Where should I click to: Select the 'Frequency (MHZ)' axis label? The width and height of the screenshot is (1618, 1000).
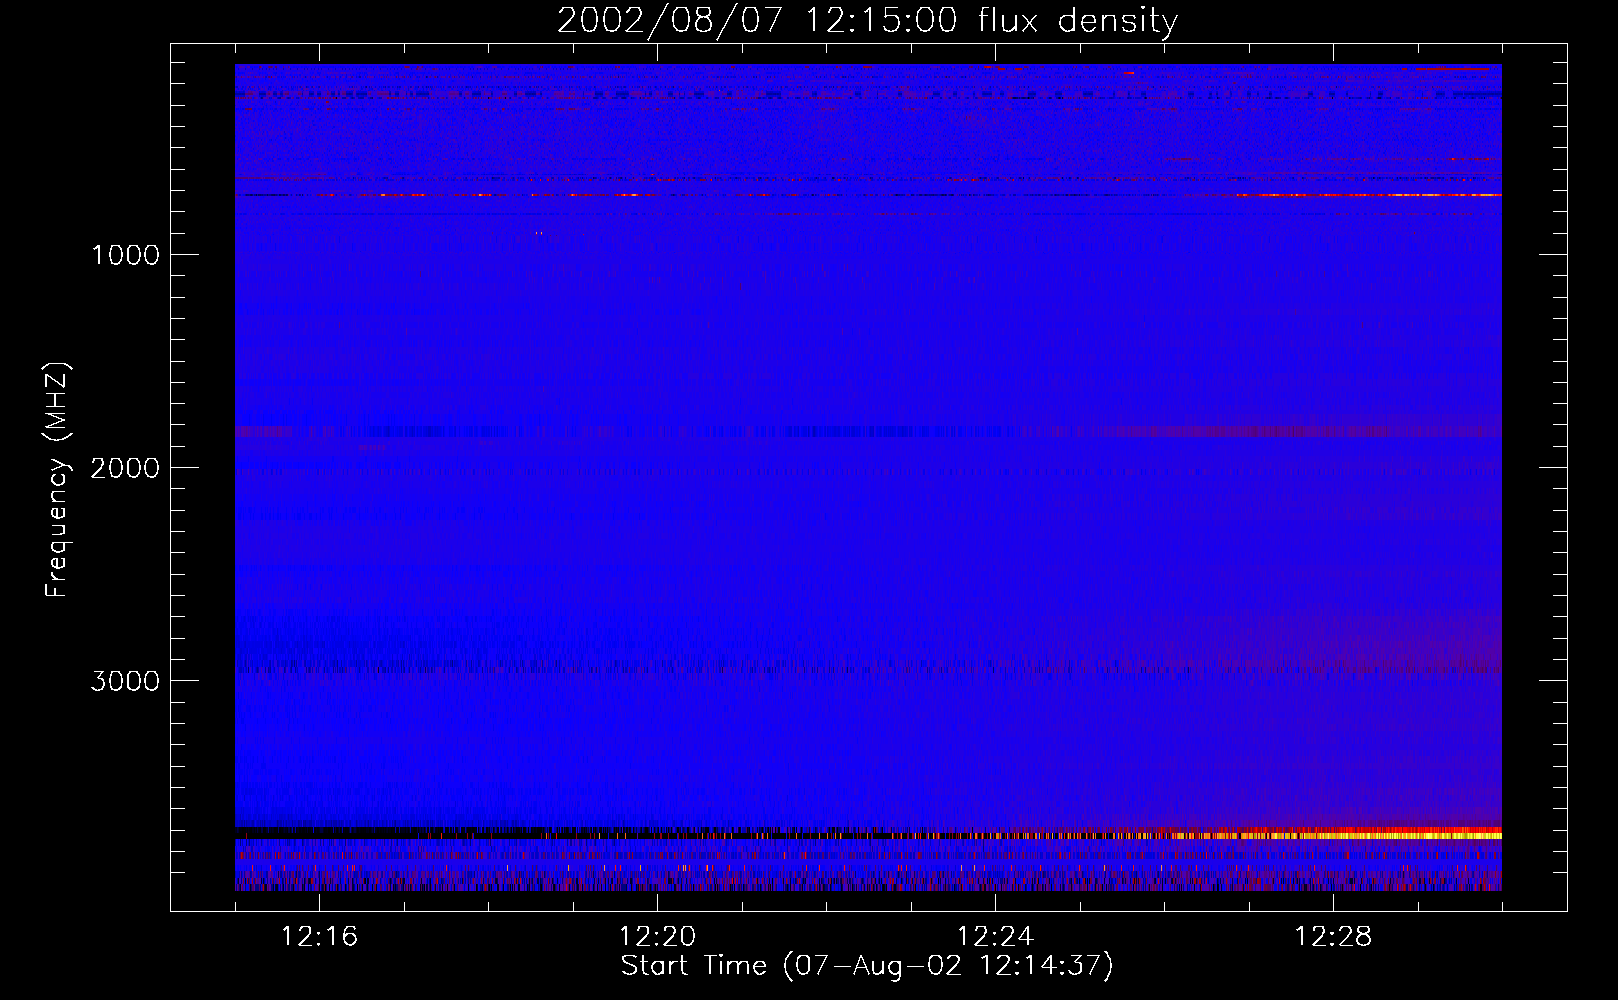[x=57, y=480]
